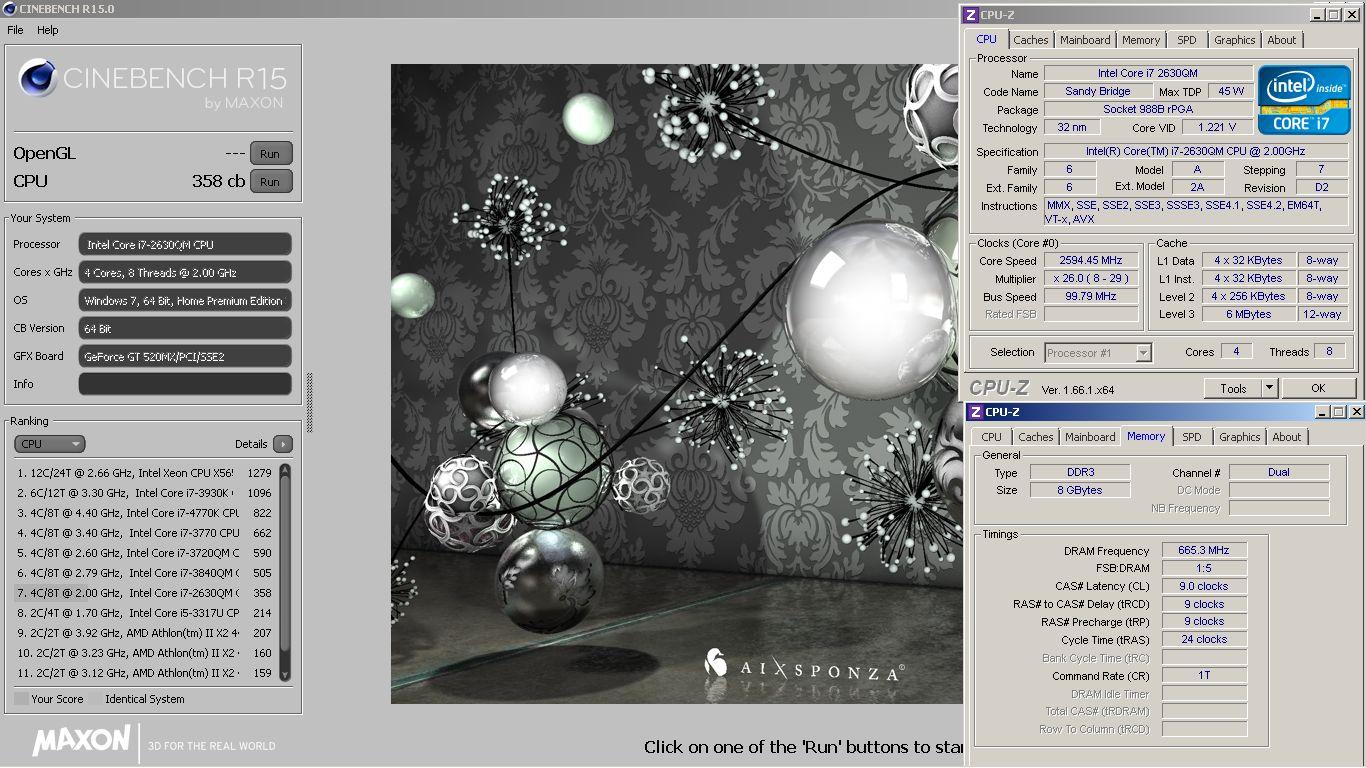
Task: Click the CPU name field Intel Core i7 2630QM
Action: [x=1148, y=73]
